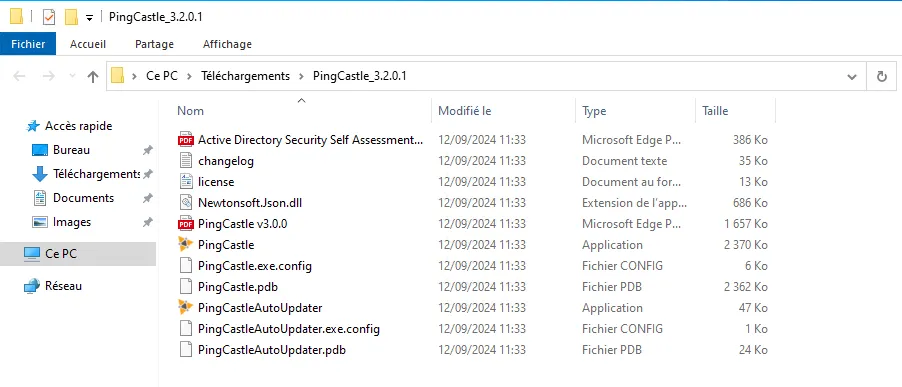Open recent locations dropdown arrow
The height and width of the screenshot is (387, 902).
point(72,76)
